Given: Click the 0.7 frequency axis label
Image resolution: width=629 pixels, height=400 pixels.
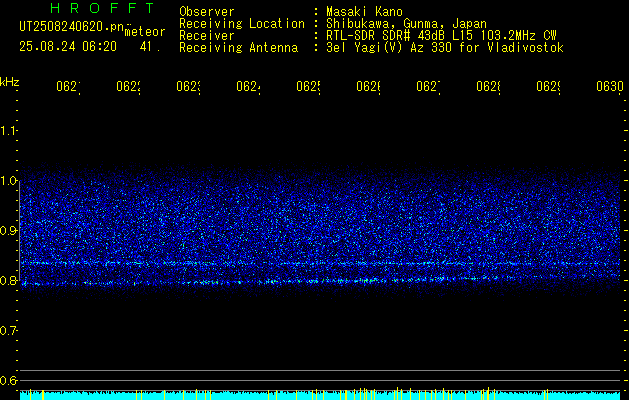Looking at the screenshot, I should [8, 331].
